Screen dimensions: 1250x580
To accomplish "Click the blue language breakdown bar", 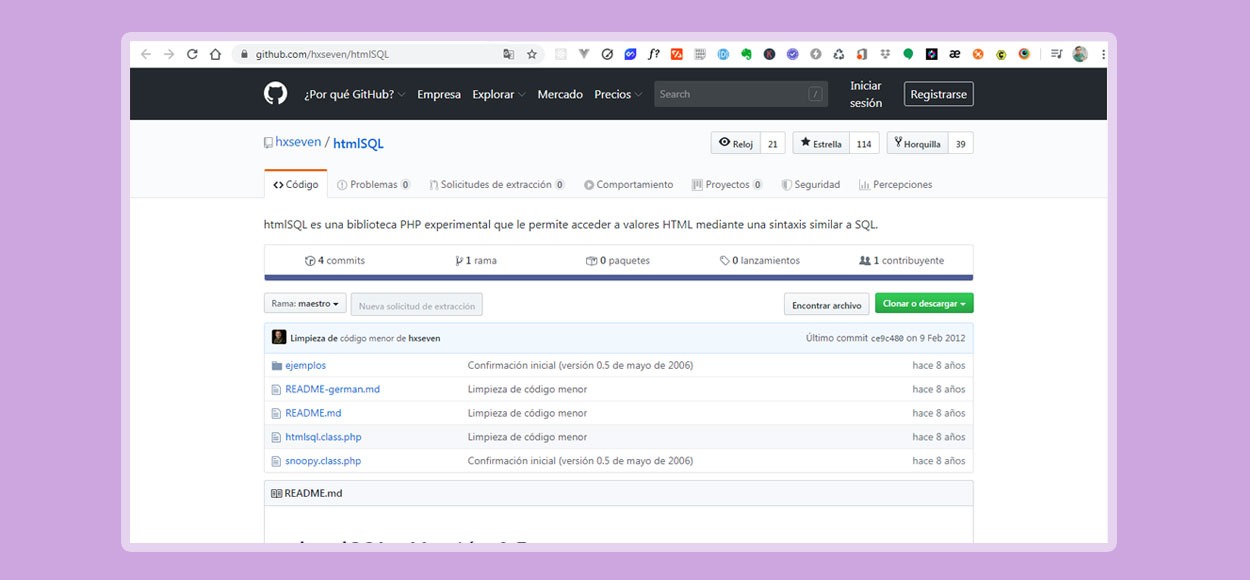I will coord(618,277).
